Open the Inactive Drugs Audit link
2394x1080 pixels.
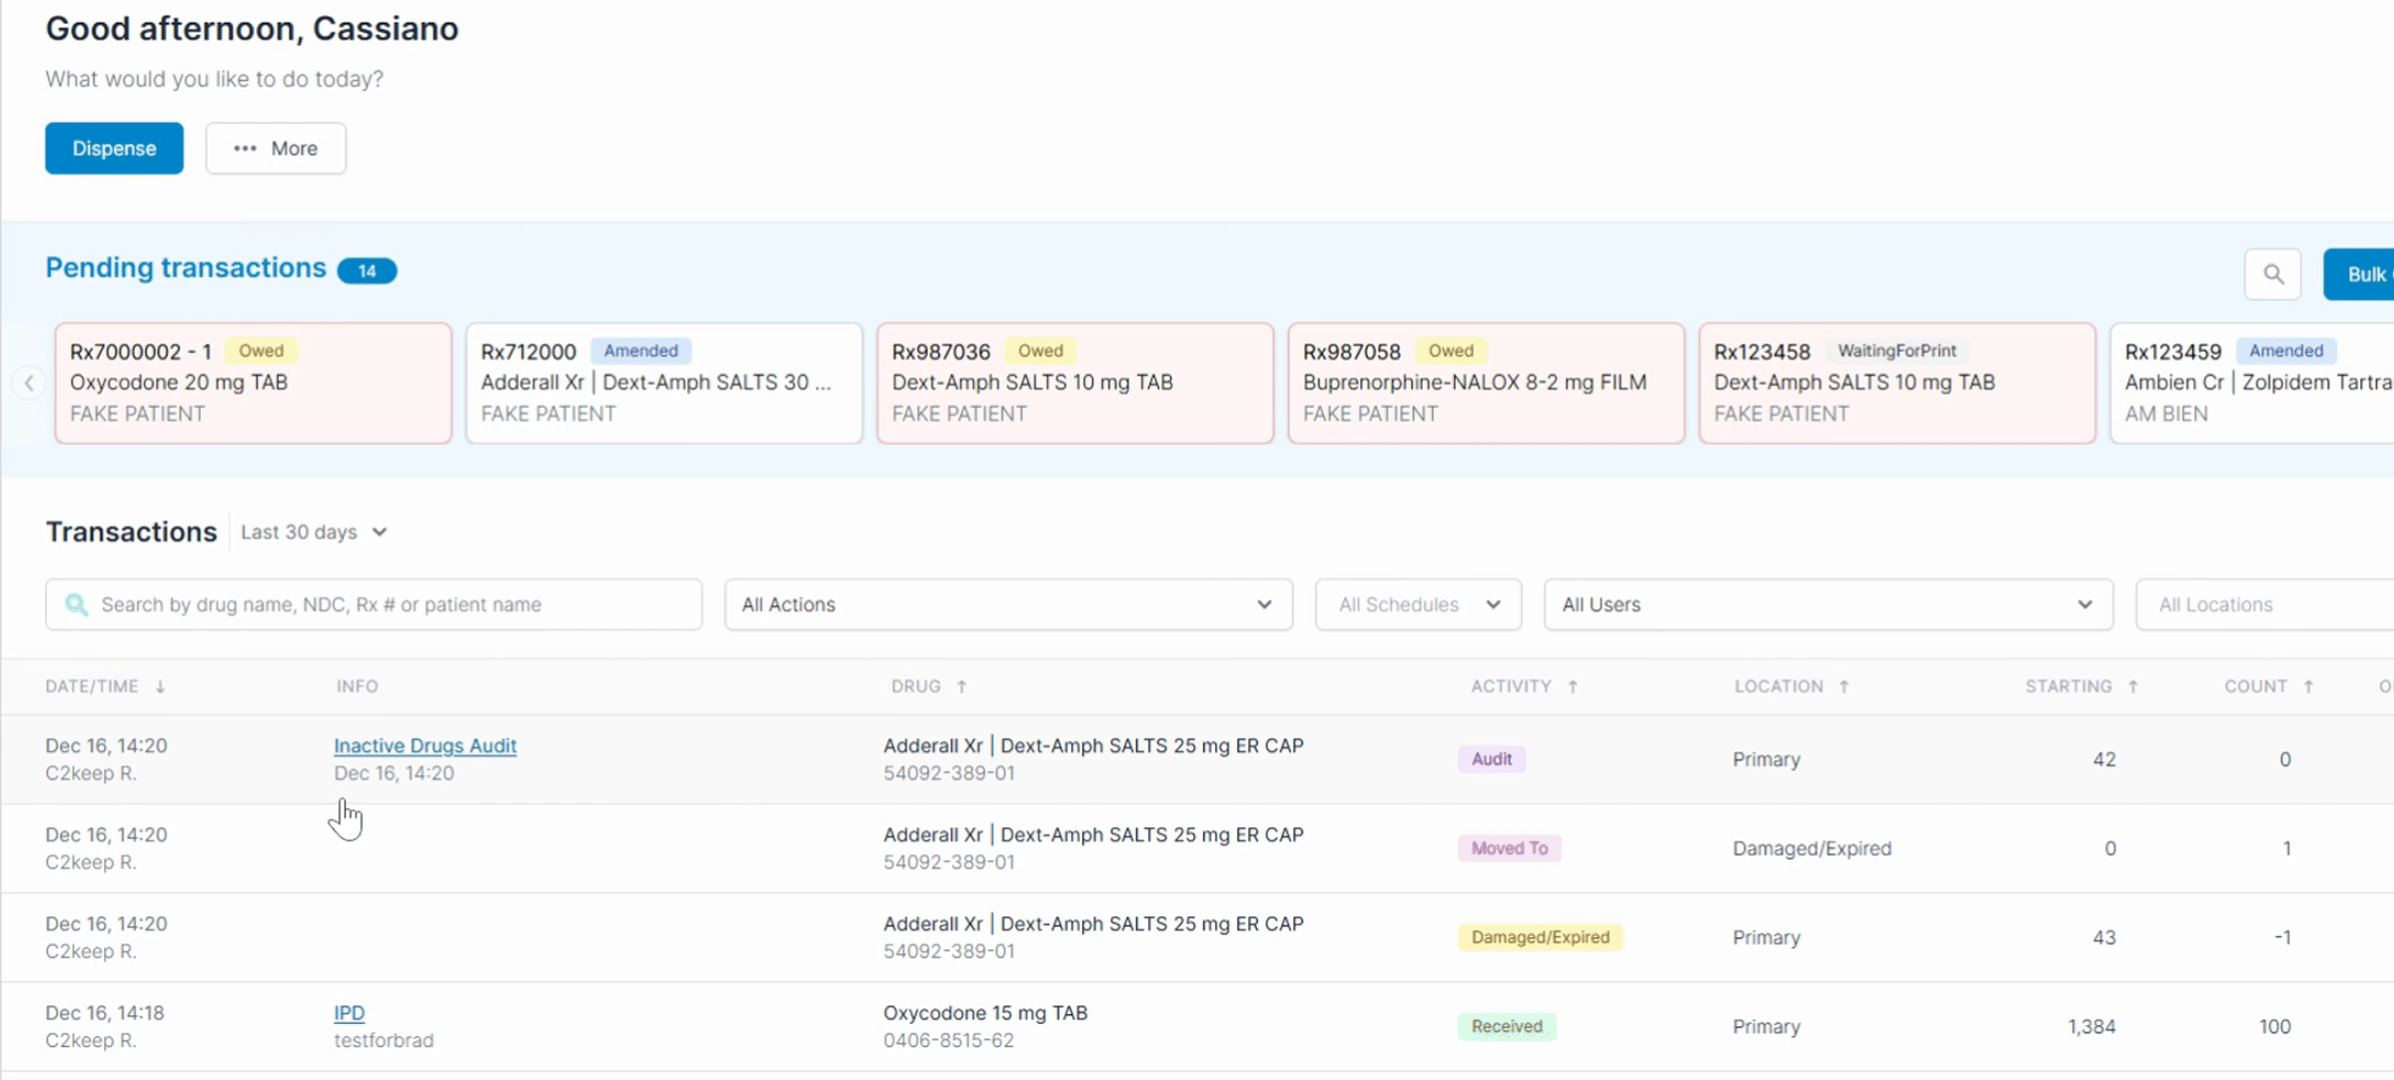(425, 745)
